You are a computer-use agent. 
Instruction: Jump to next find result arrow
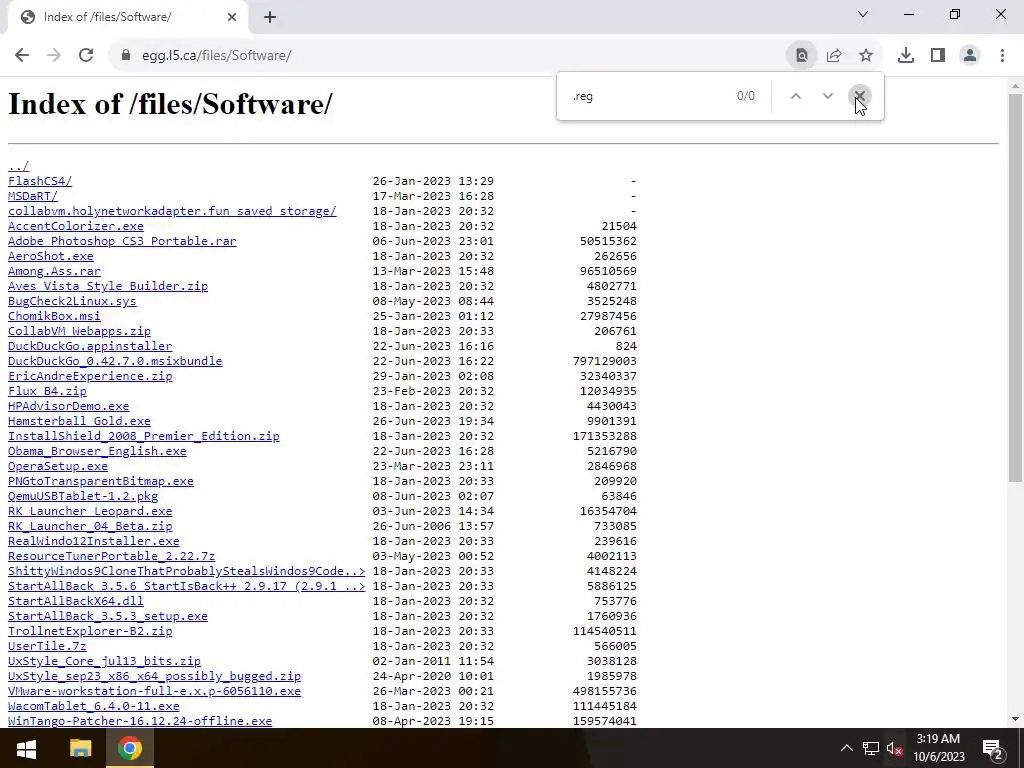tap(827, 96)
